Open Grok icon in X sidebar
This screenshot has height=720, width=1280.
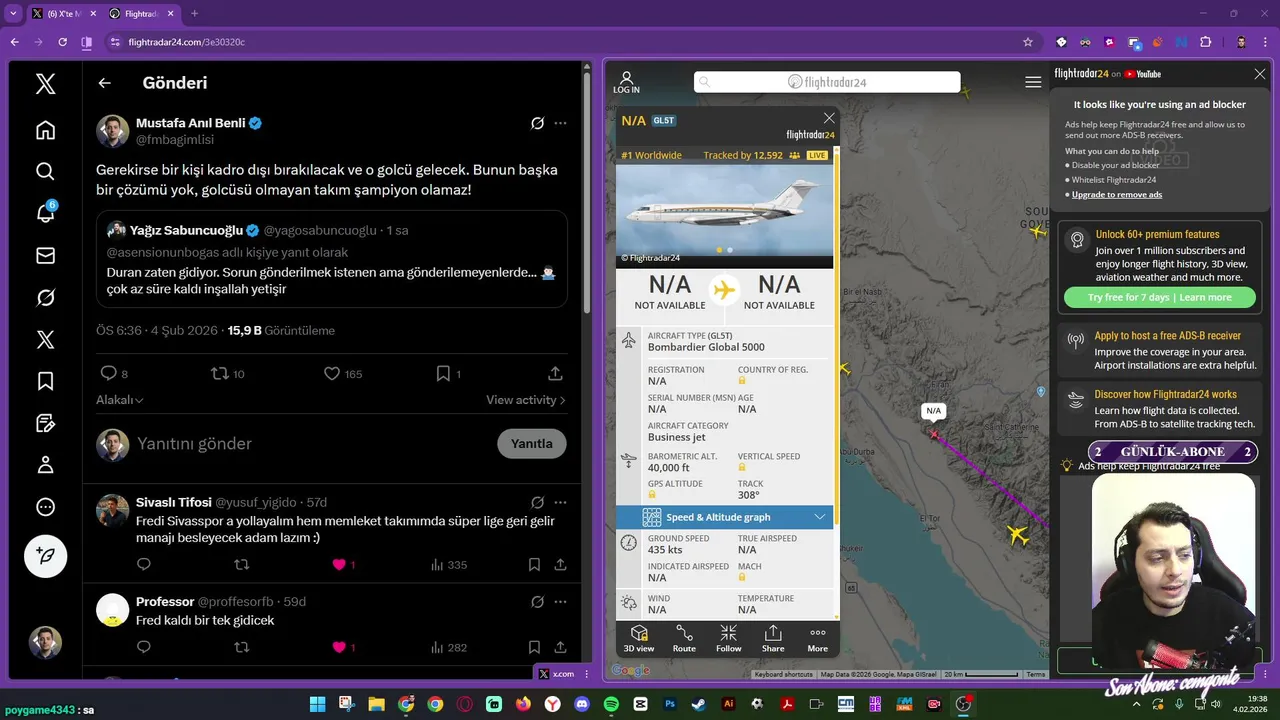(x=45, y=298)
